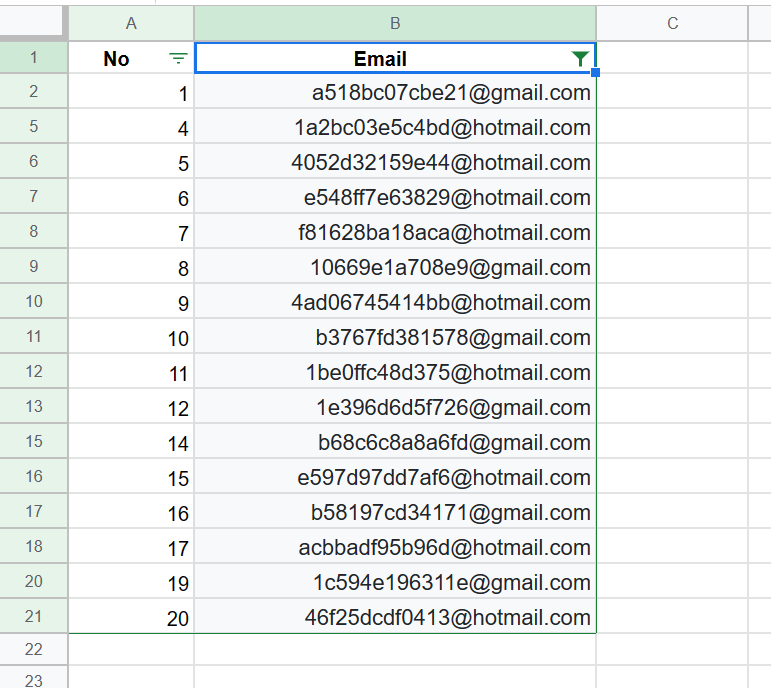Screen dimensions: 771x688
Task: Click No cell with value 7
Action: pos(131,231)
